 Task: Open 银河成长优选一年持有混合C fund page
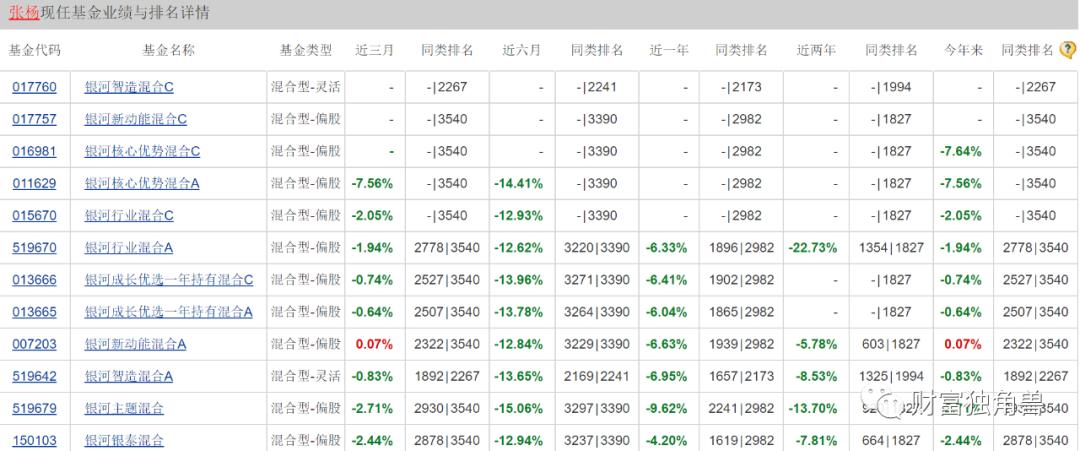pos(169,280)
